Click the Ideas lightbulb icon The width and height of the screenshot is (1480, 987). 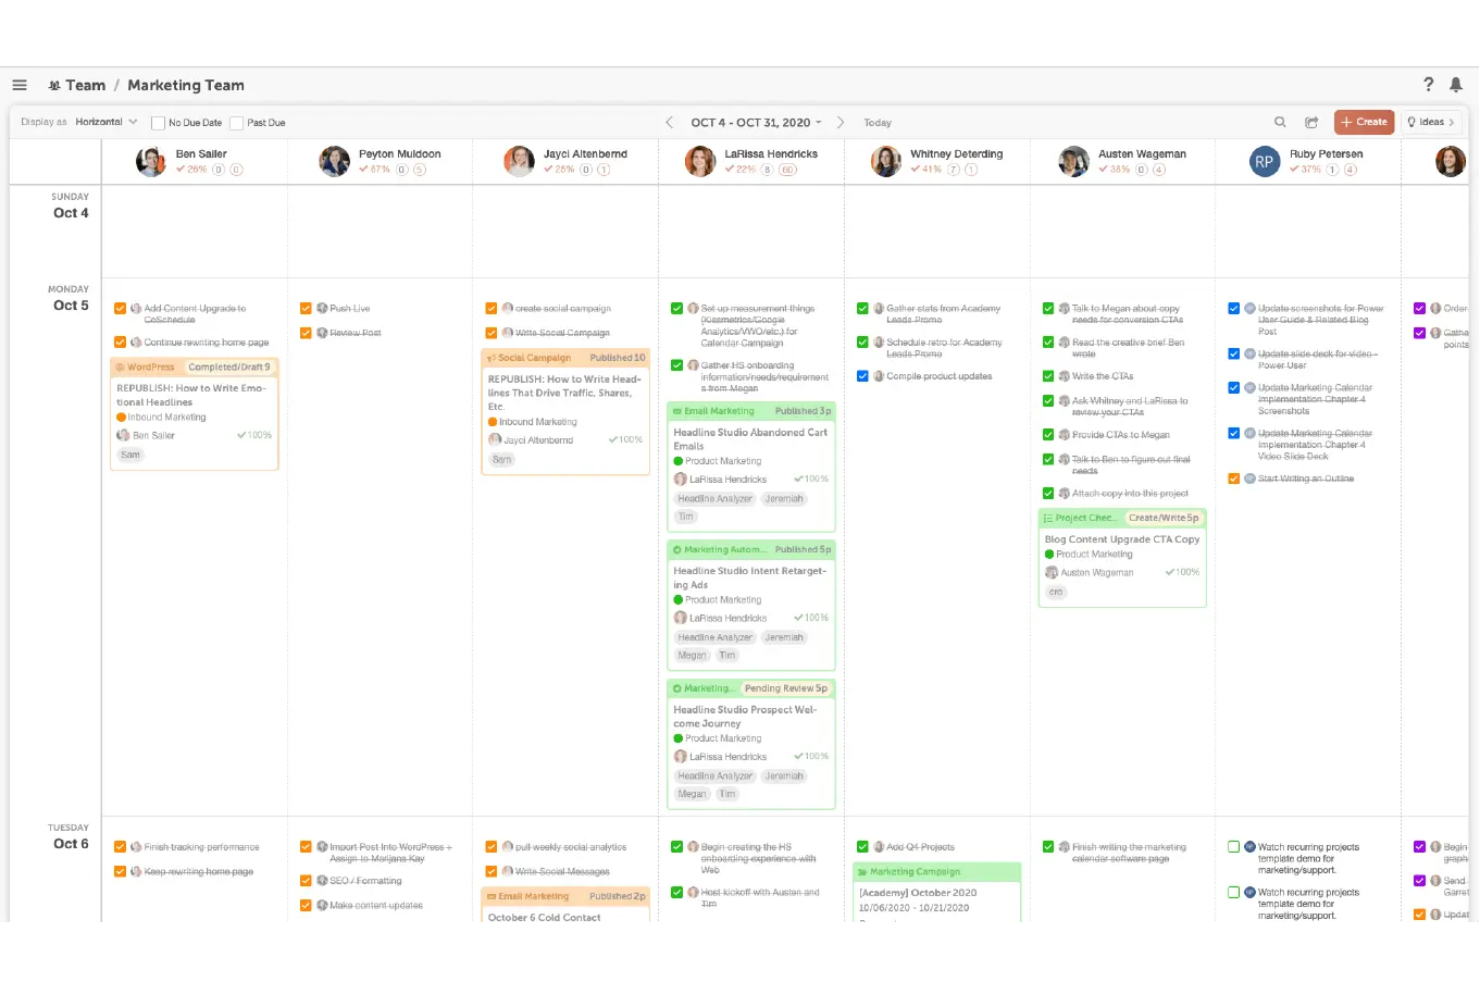(x=1411, y=121)
